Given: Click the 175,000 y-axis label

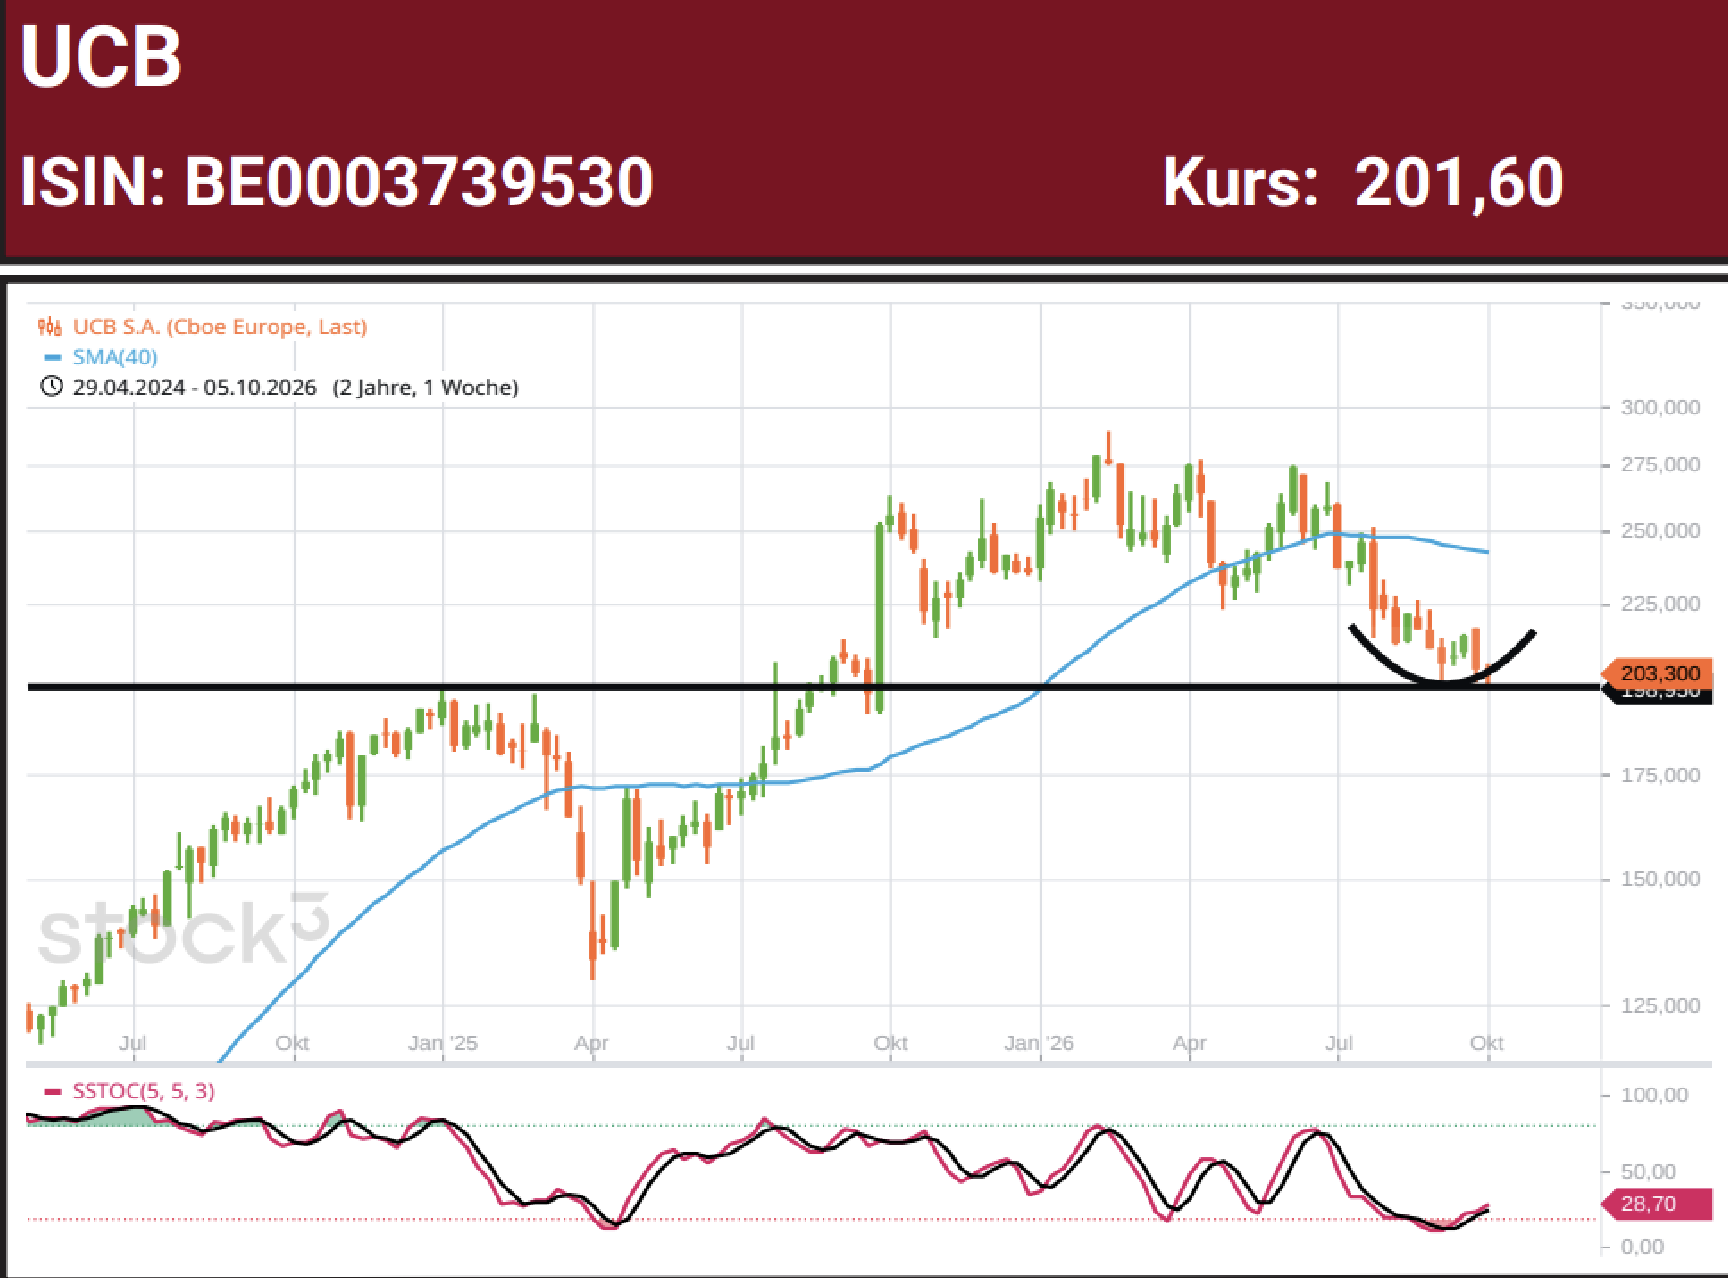Looking at the screenshot, I should point(1660,775).
